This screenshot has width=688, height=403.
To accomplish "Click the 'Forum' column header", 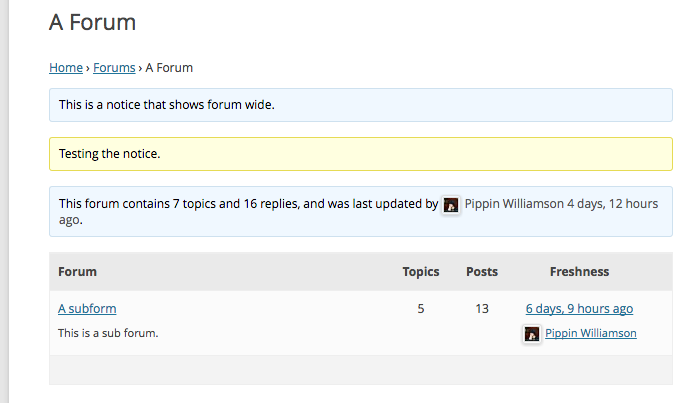I will [x=77, y=272].
